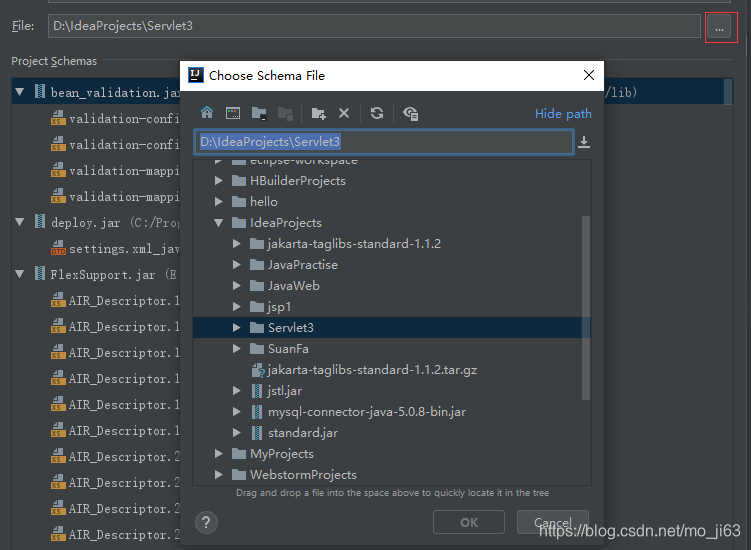Expand the jakarta-taglibs-standard-1.1.2 folder

point(237,244)
